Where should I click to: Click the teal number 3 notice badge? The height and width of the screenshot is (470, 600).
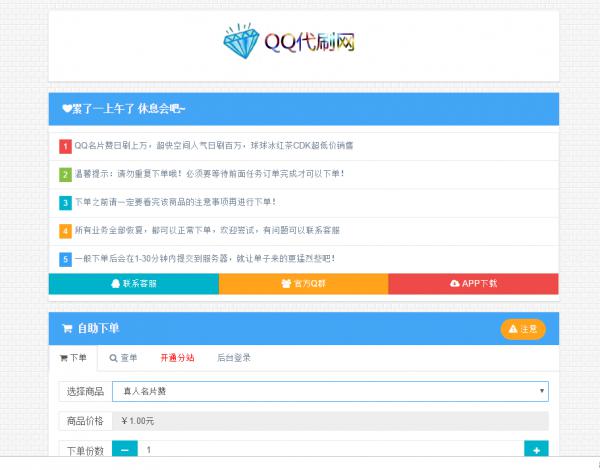pyautogui.click(x=65, y=202)
